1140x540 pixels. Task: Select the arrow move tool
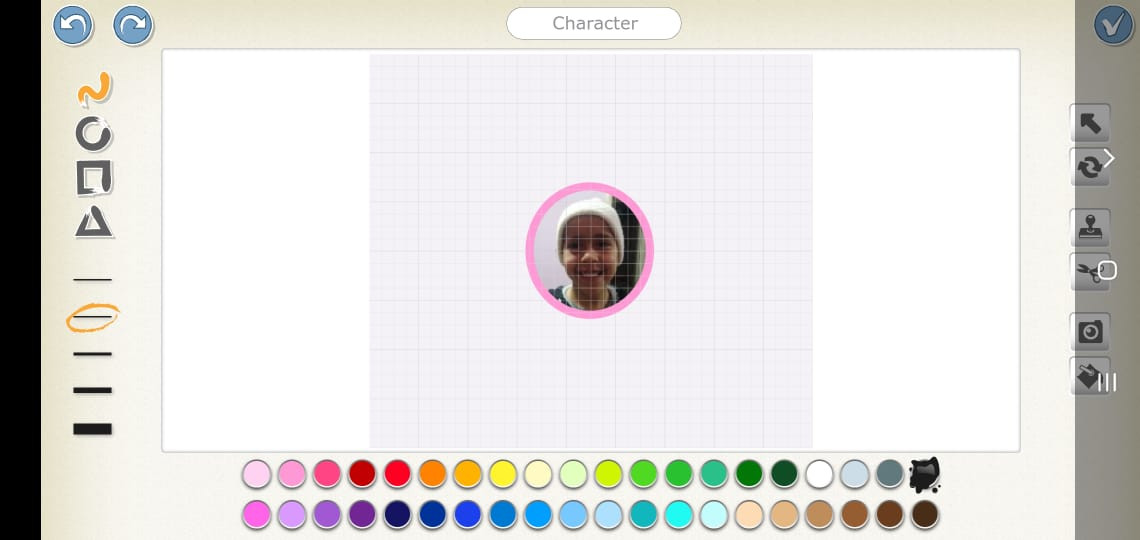click(1090, 124)
